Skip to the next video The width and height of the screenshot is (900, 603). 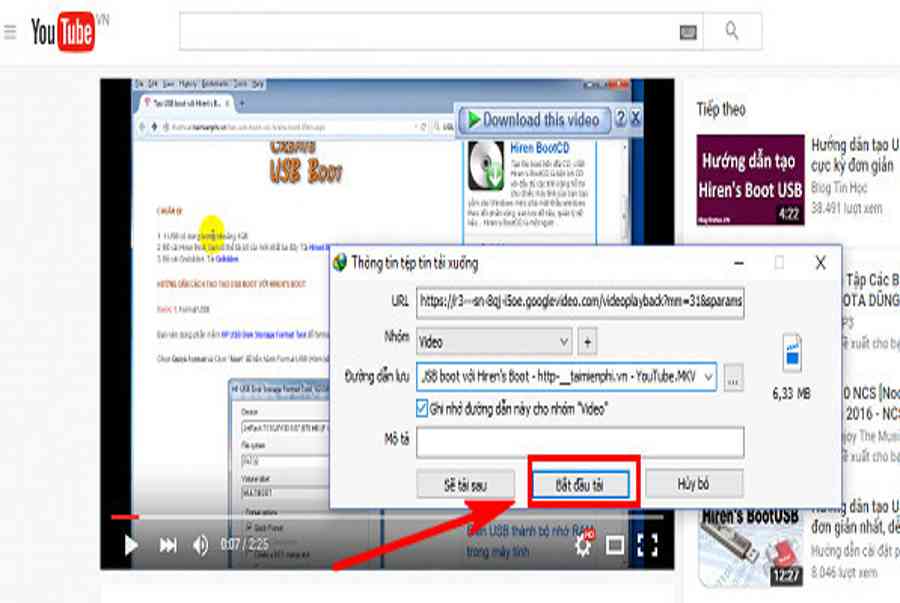(168, 545)
